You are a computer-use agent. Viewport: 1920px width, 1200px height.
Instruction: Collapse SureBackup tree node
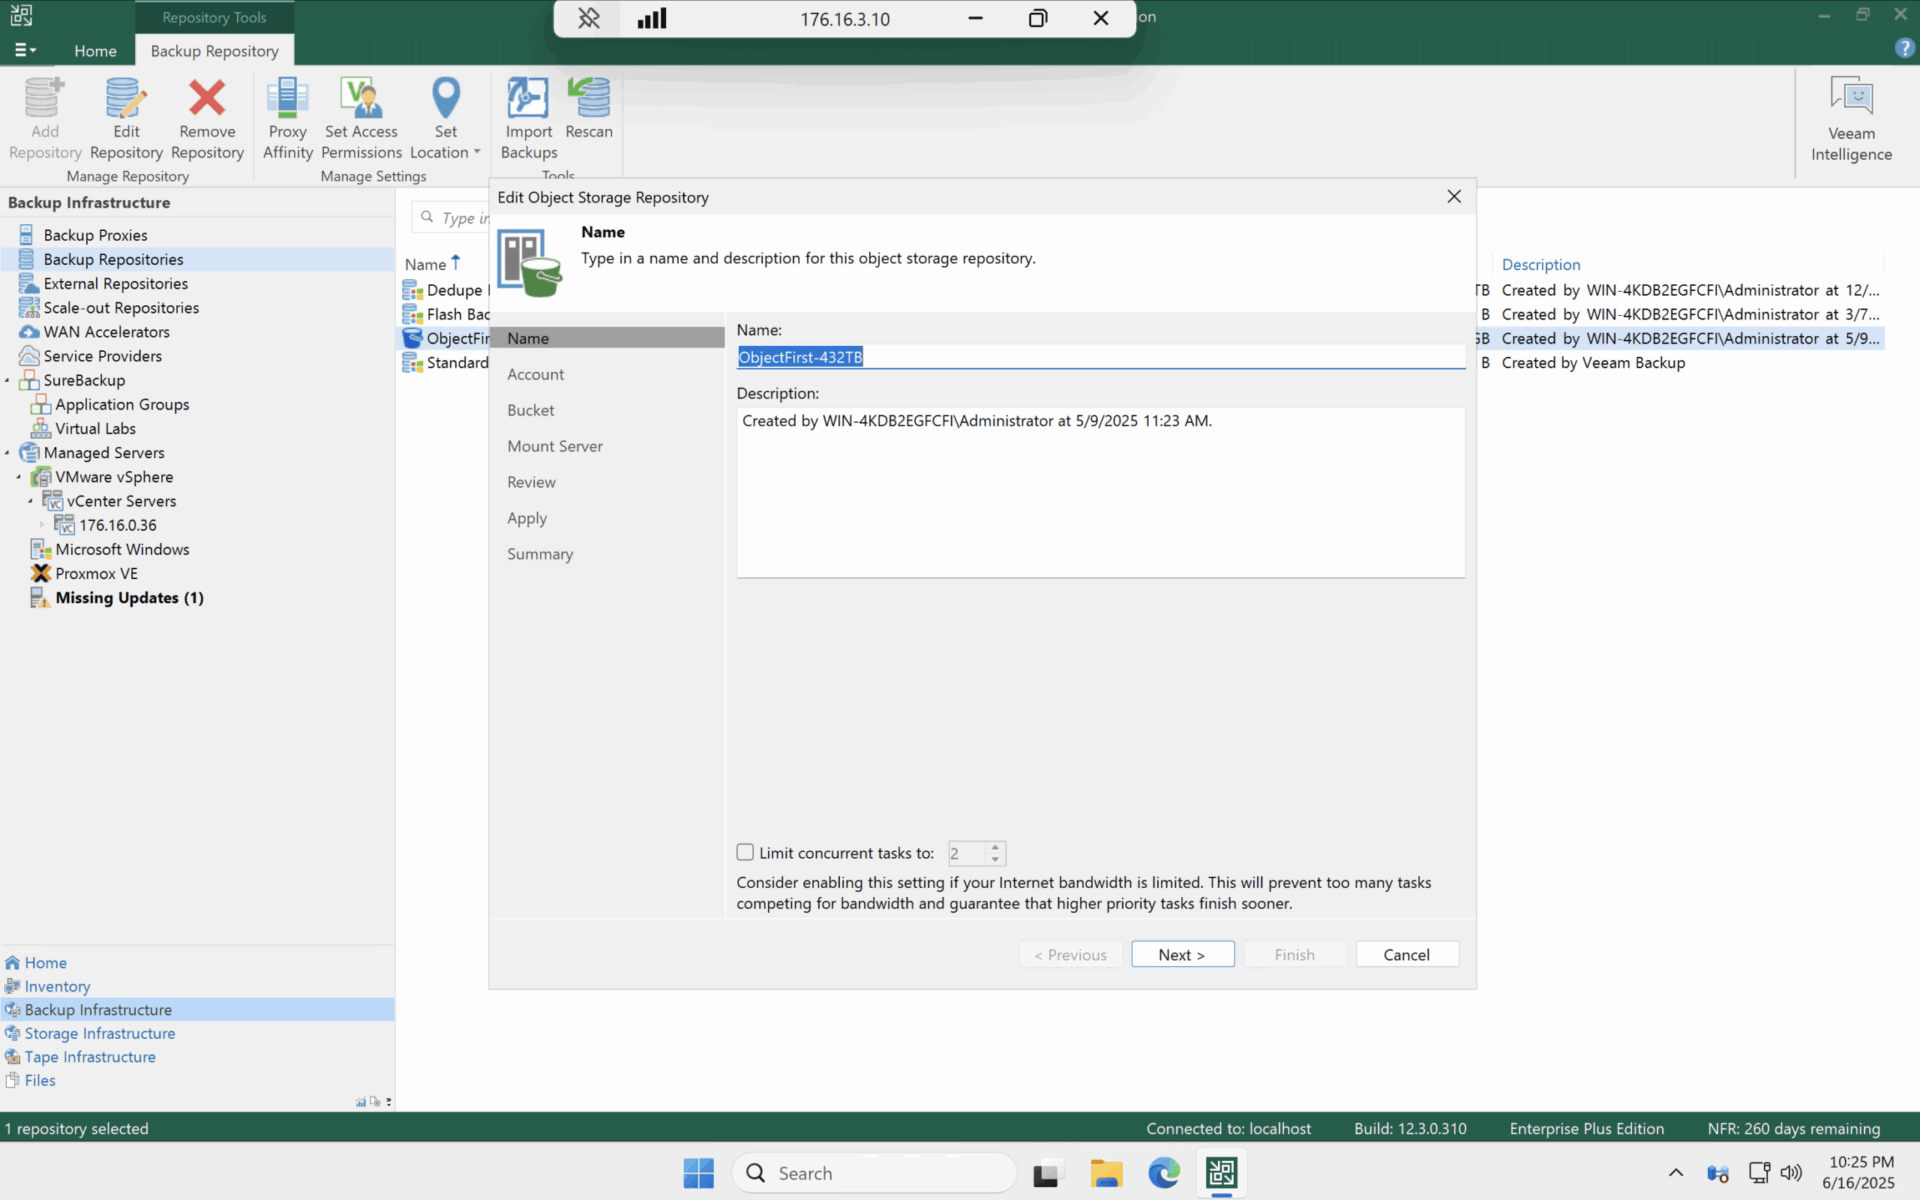[7, 381]
